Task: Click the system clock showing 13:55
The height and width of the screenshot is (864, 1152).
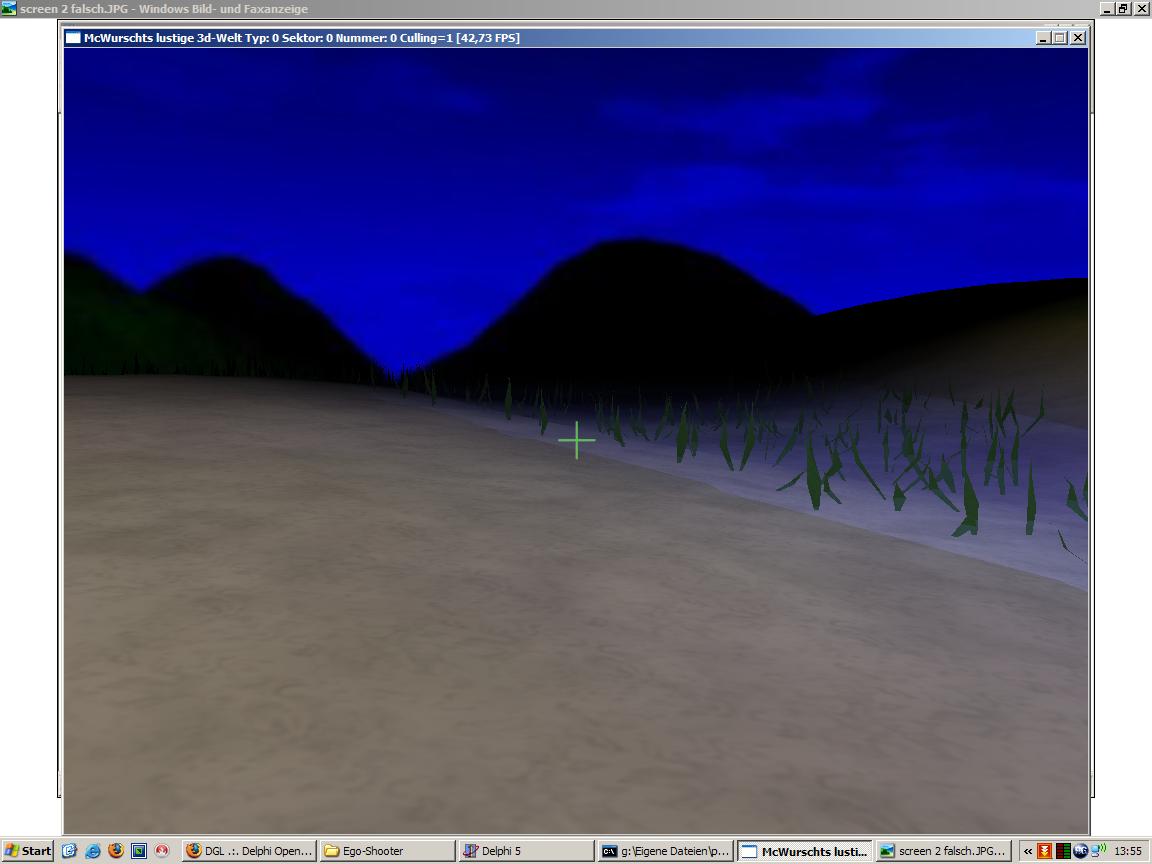Action: pyautogui.click(x=1128, y=851)
